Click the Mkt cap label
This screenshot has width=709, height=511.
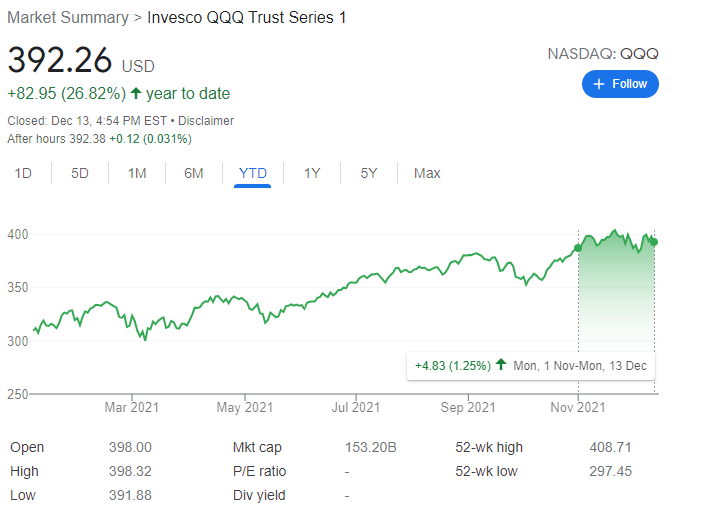[254, 447]
